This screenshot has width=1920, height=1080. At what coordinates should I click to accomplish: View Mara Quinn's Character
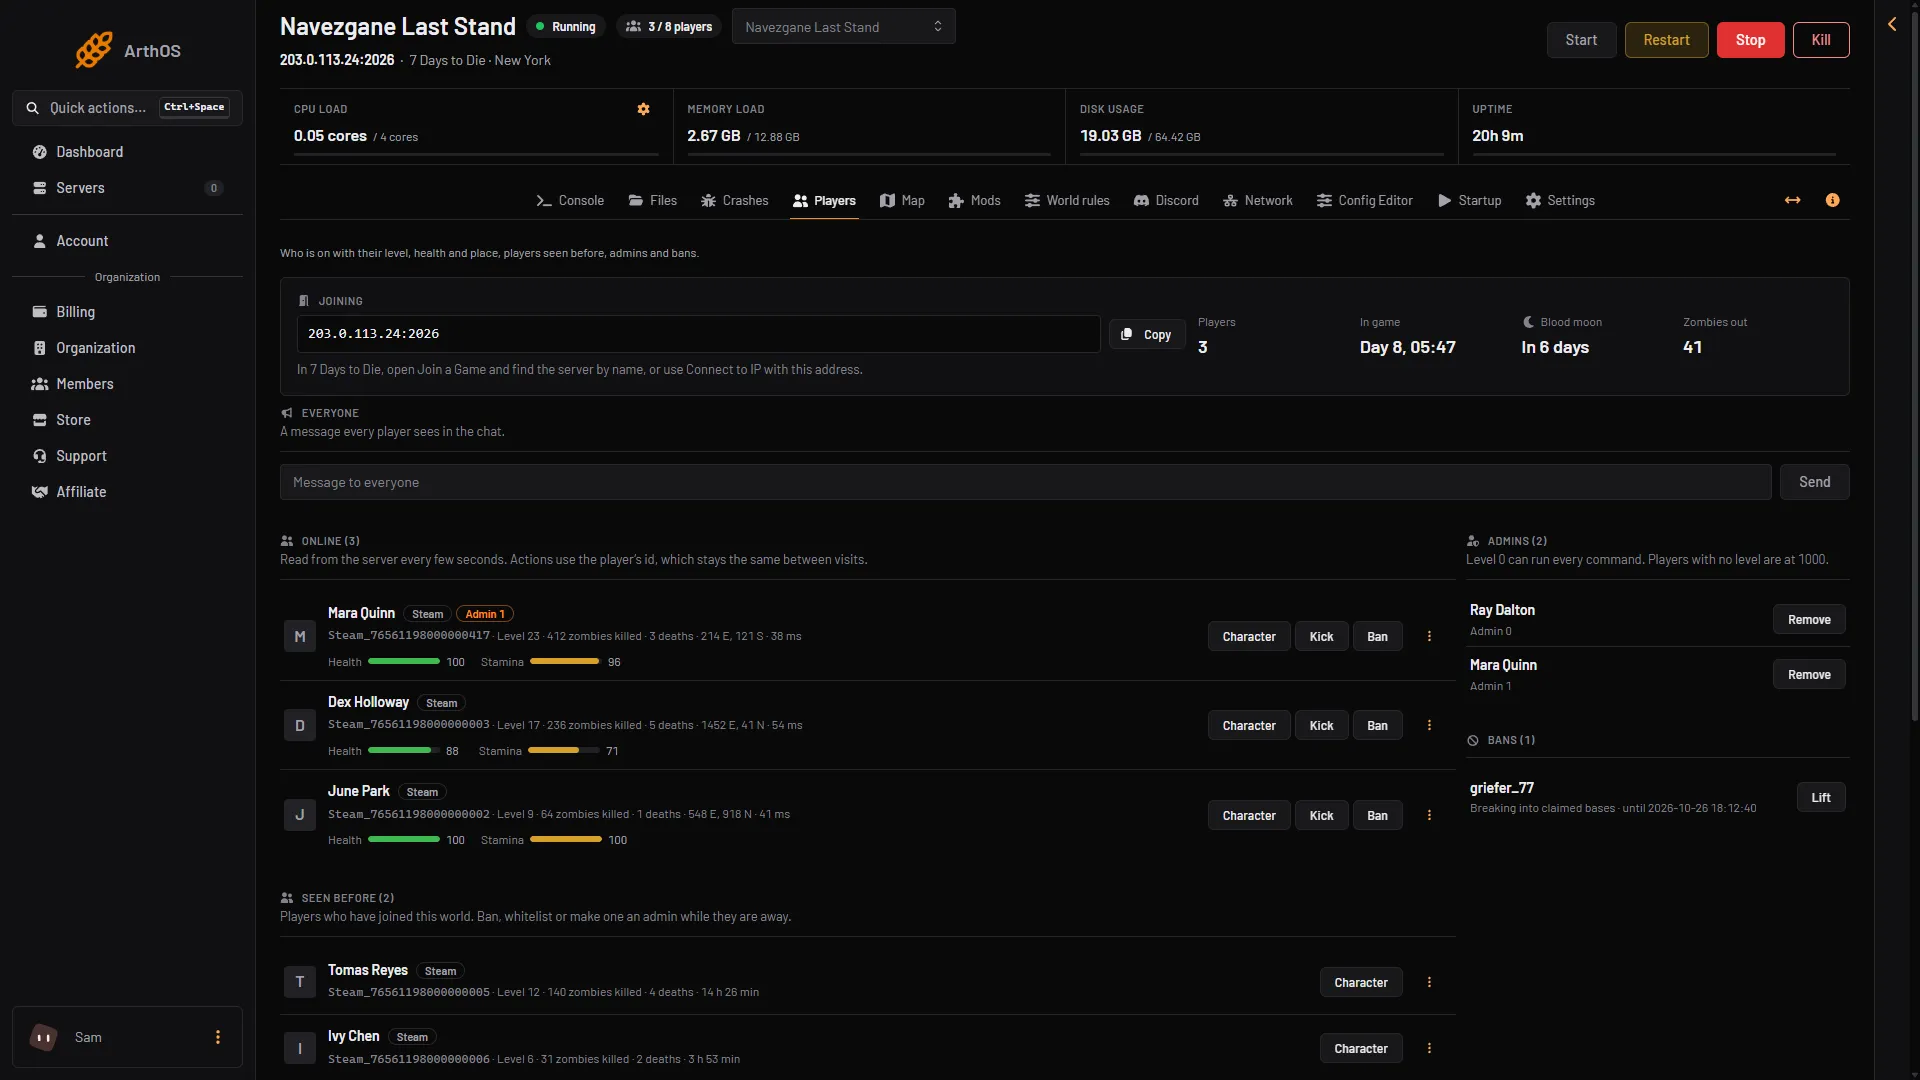pos(1249,637)
